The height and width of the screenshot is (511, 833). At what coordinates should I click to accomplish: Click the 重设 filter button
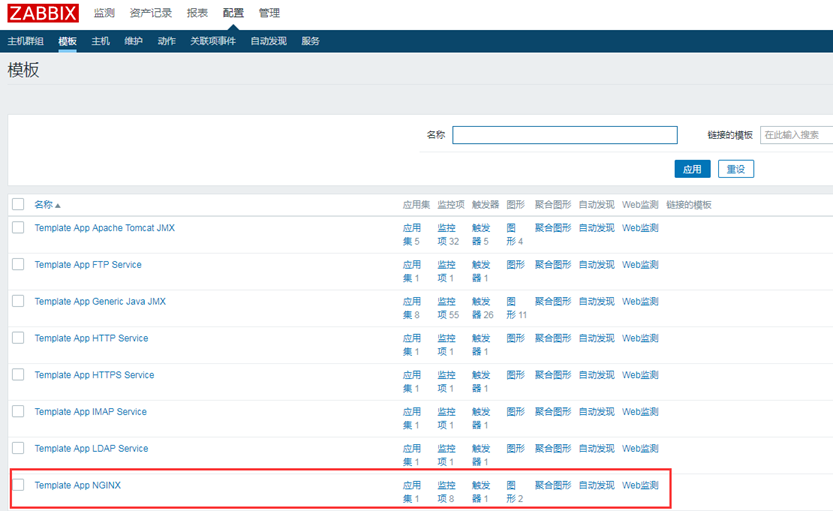(x=736, y=169)
